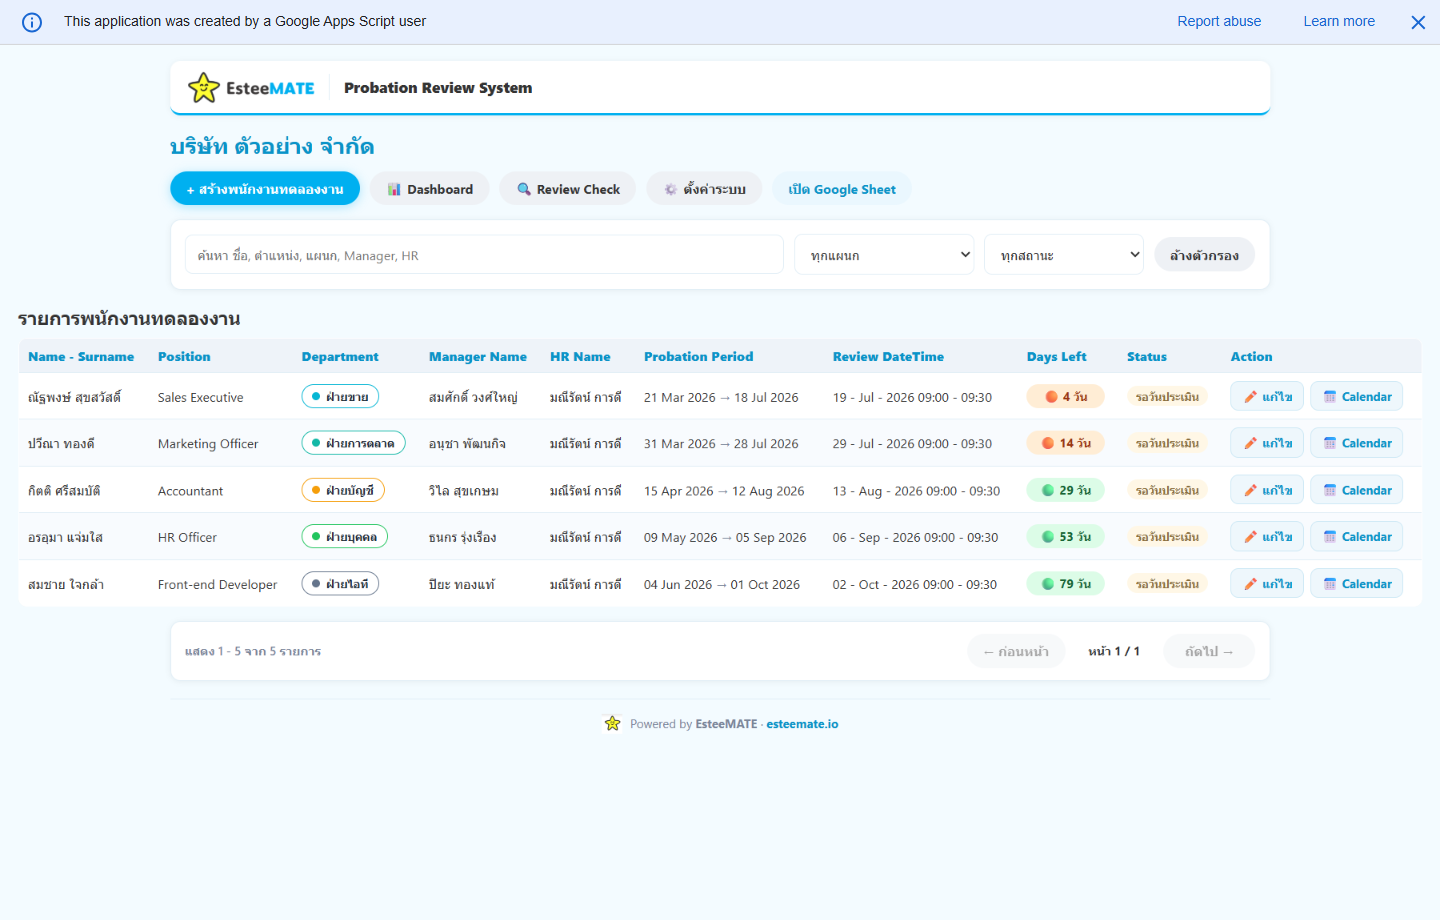
Task: Open the Dashboard tab with chart icon
Action: tap(430, 189)
